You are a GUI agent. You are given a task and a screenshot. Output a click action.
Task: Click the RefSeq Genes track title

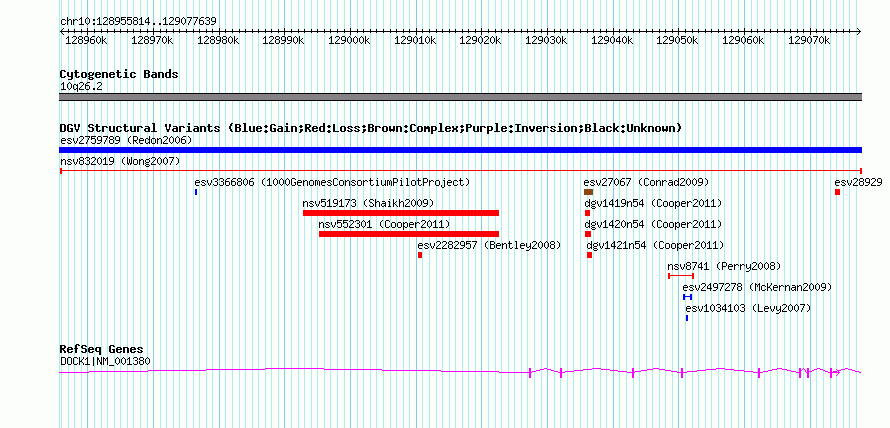[x=101, y=349]
